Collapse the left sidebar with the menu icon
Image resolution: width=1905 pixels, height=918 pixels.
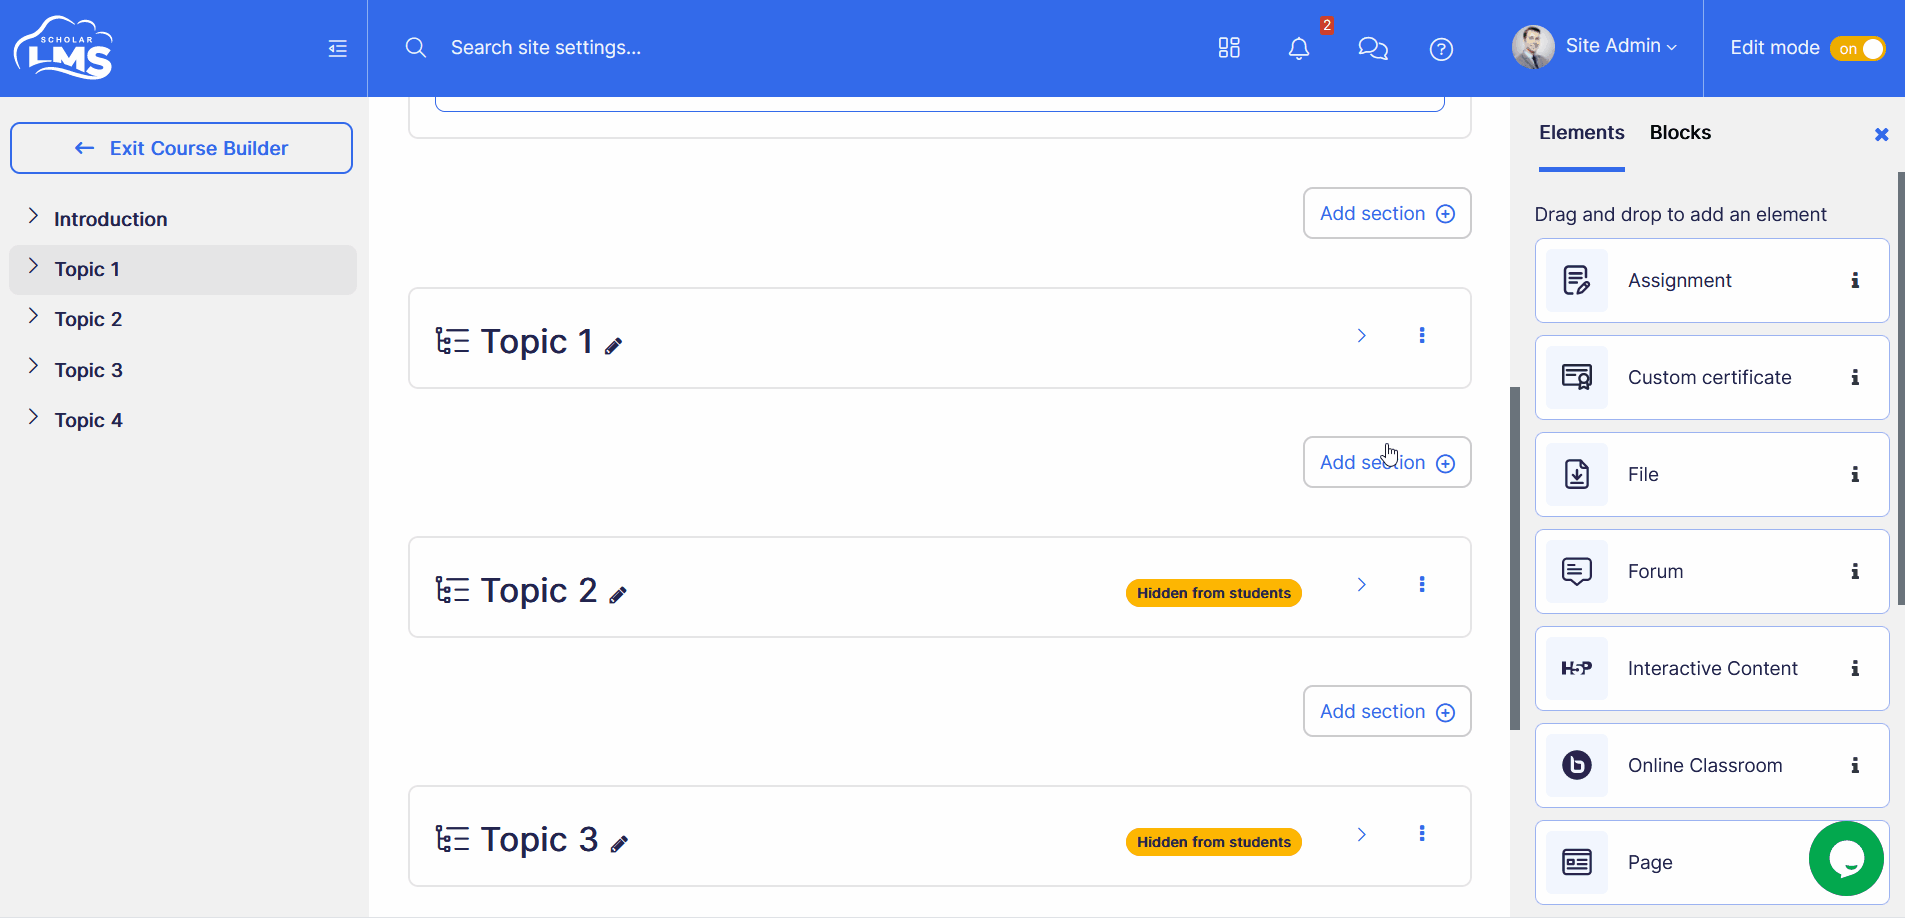click(337, 48)
